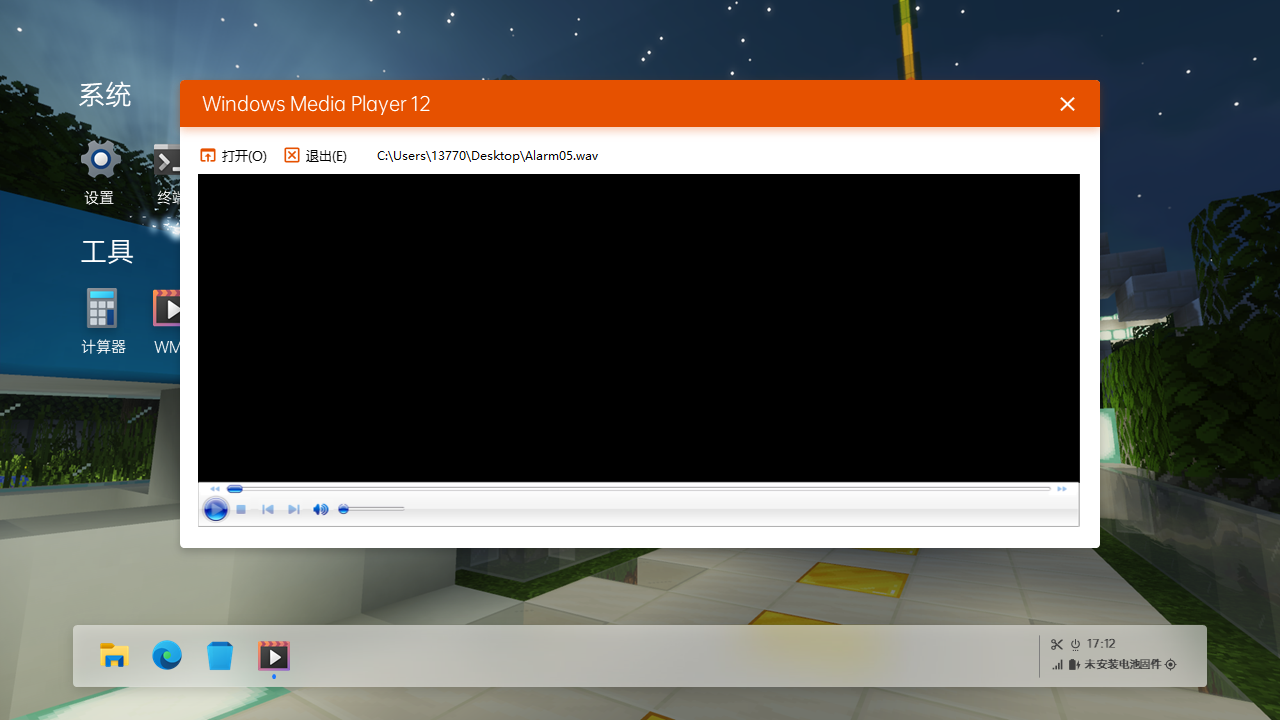Click the seek bar in the player
Viewport: 1280px width, 720px height.
pos(639,489)
